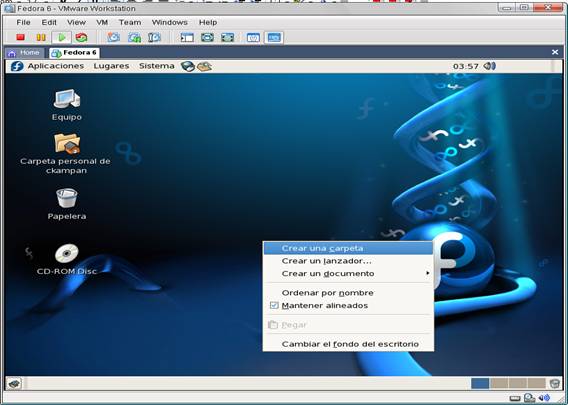Choose Crear un lanzador... from context menu
Image resolution: width=568 pixels, height=405 pixels.
click(x=348, y=261)
